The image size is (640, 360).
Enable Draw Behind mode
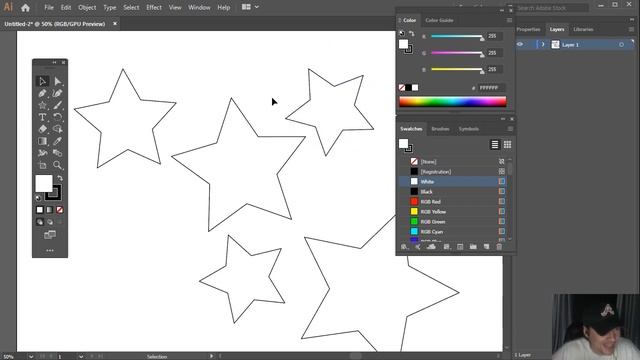pos(50,222)
